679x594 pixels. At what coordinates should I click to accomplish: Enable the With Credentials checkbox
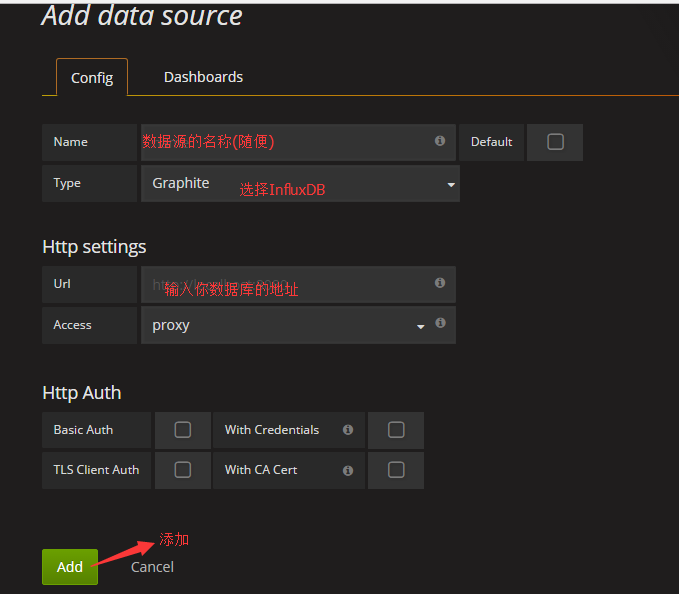[396, 430]
